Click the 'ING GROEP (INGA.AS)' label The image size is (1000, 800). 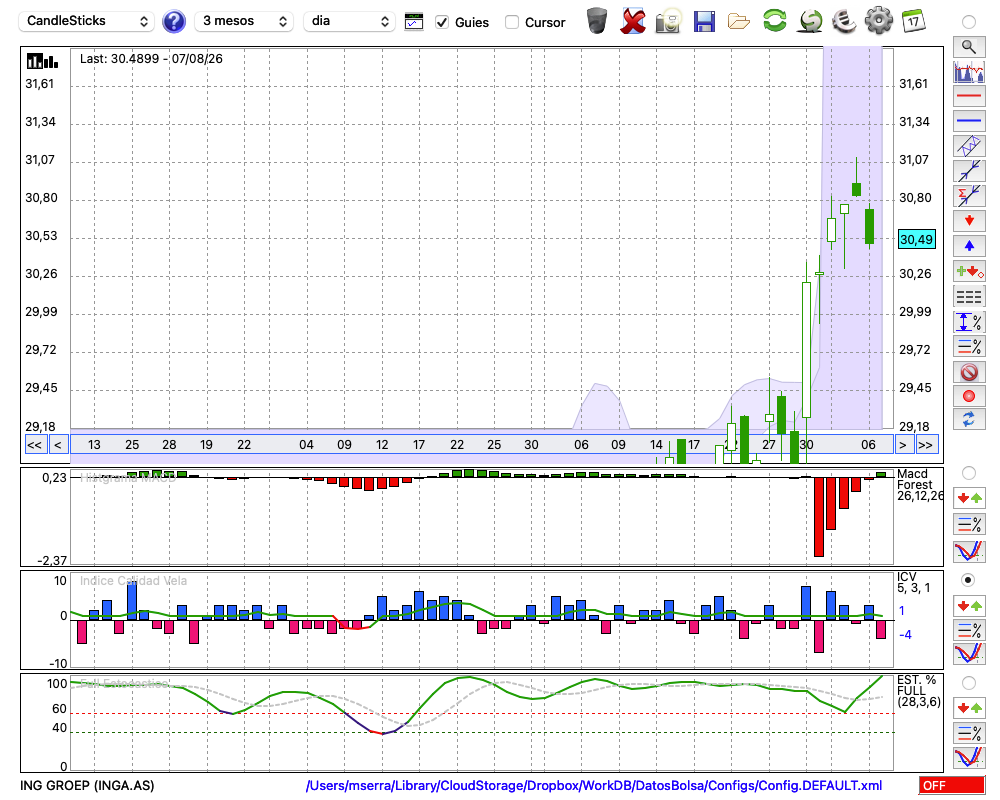pos(87,786)
